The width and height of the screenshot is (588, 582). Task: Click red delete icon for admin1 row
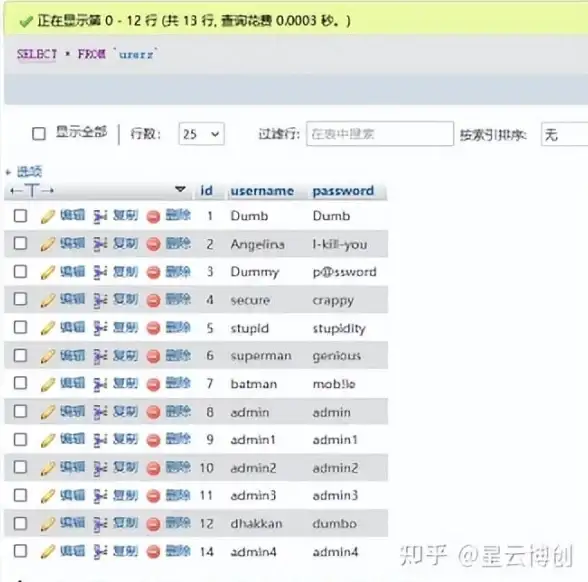click(153, 440)
